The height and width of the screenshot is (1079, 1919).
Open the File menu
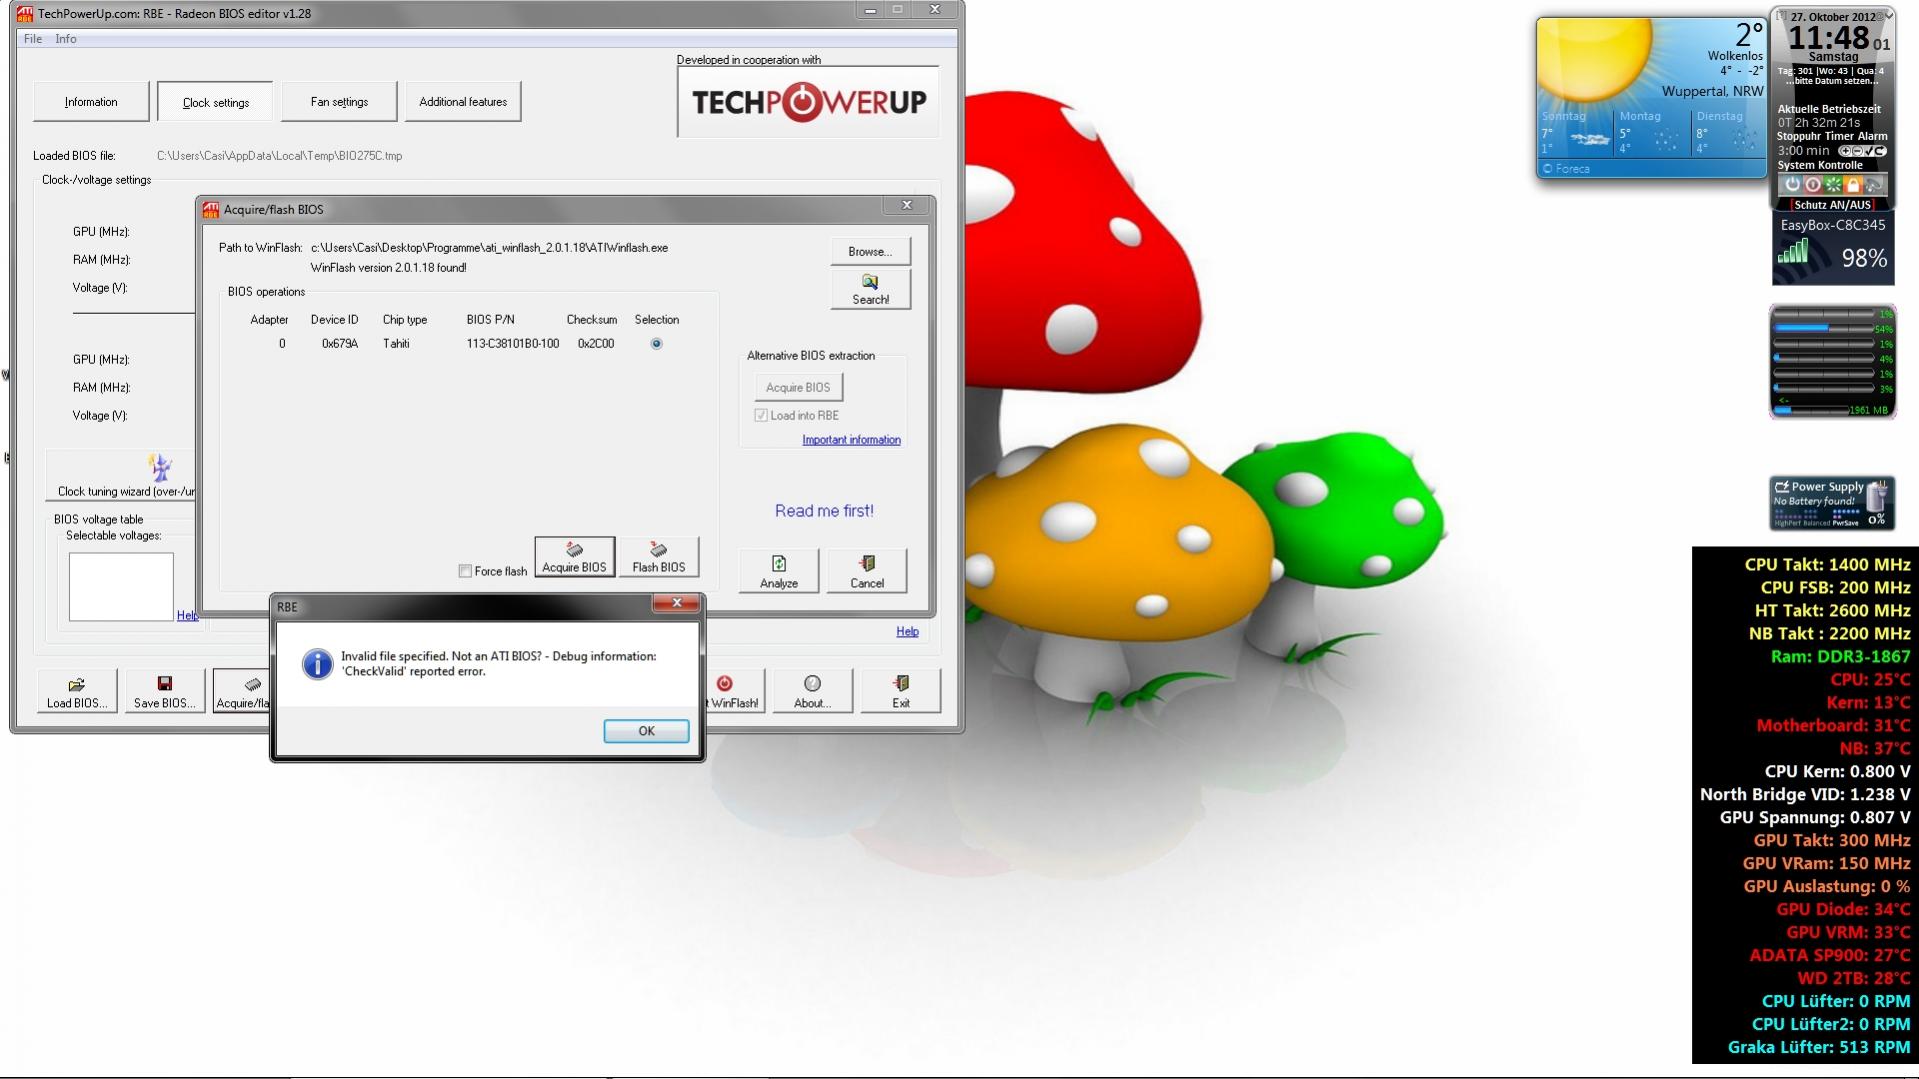33,39
